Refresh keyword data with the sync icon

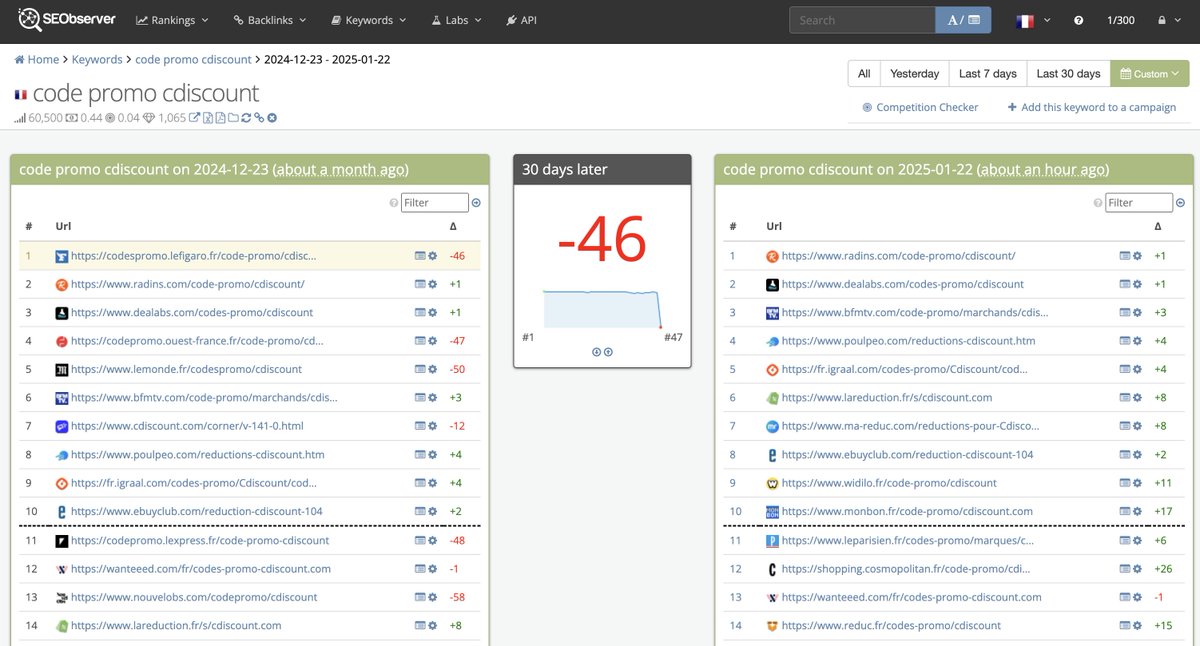click(246, 118)
